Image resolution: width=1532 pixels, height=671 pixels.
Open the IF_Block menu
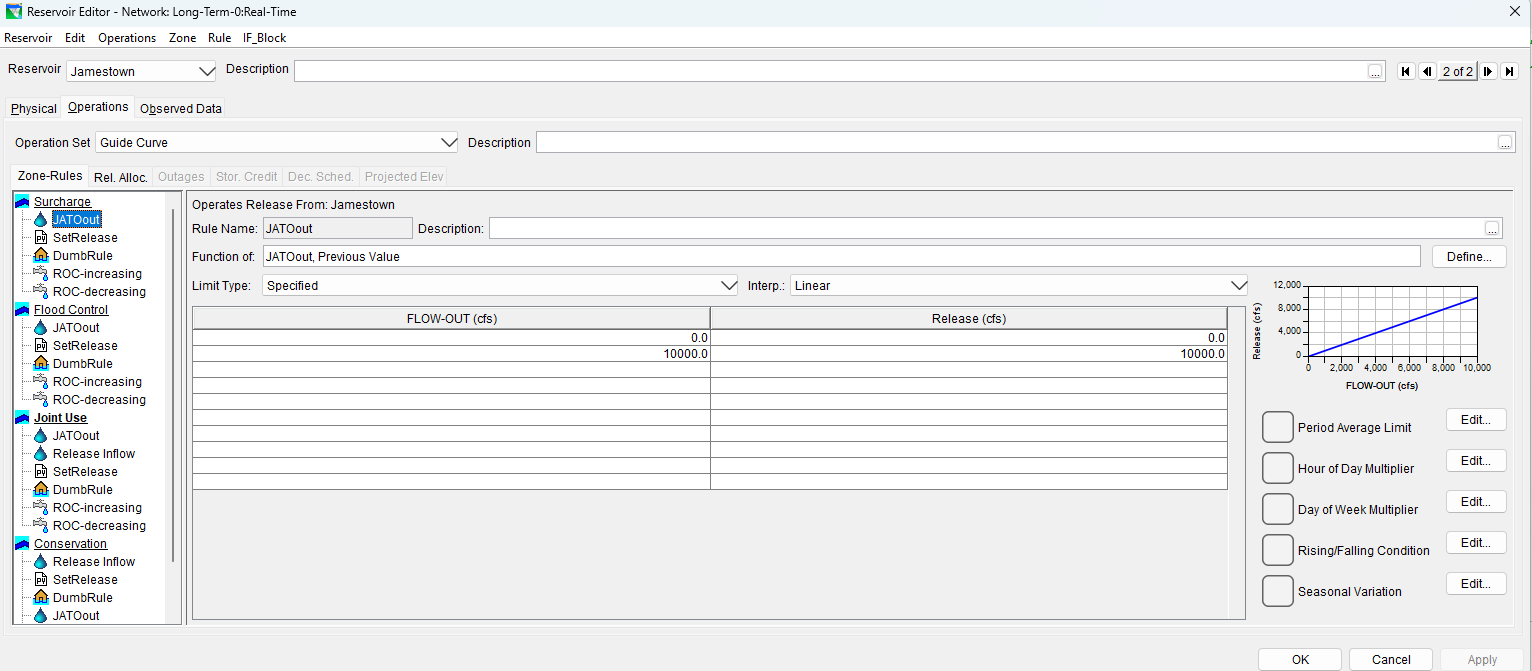[x=264, y=37]
